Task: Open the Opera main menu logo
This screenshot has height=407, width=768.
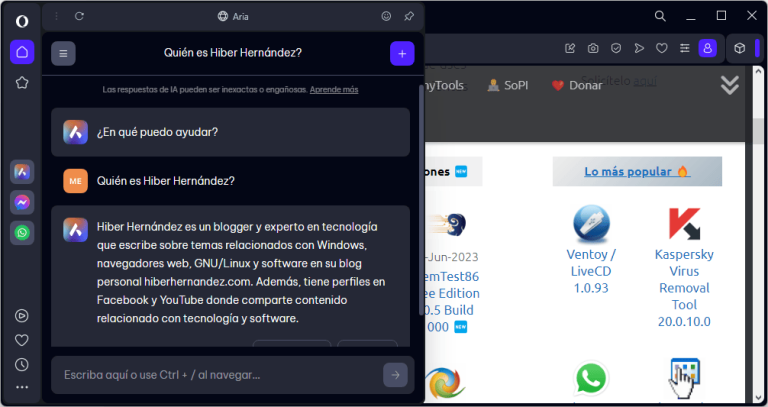Action: [21, 17]
